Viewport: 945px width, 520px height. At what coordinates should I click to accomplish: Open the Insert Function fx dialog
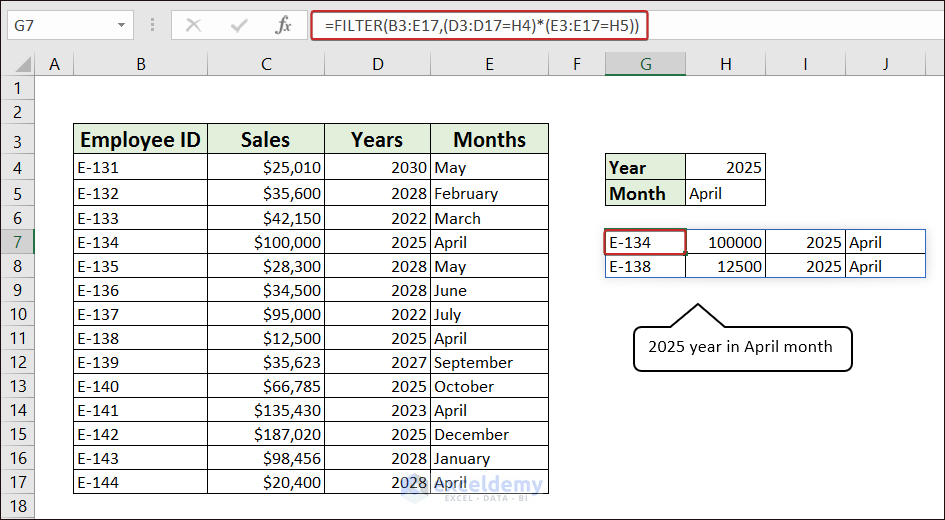pyautogui.click(x=283, y=25)
